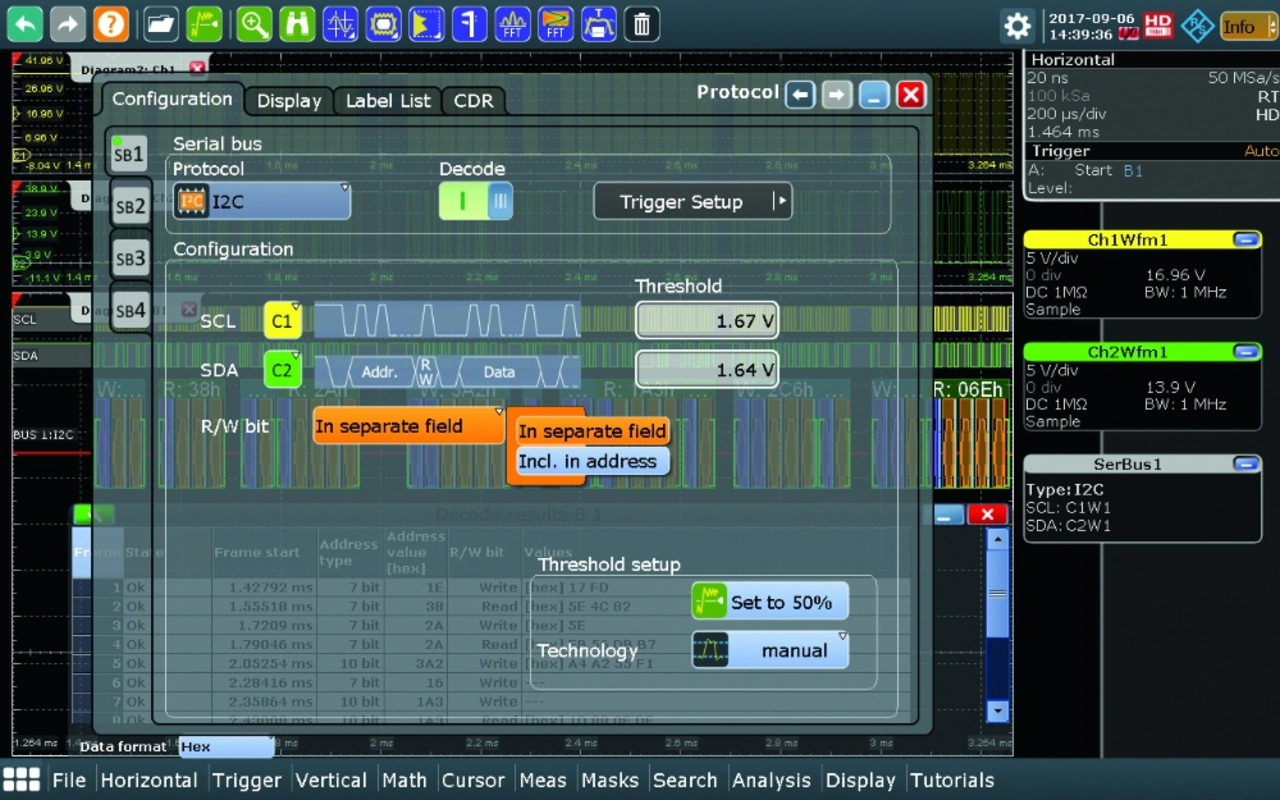Open the Vertical menu
The image size is (1280, 800).
point(331,780)
